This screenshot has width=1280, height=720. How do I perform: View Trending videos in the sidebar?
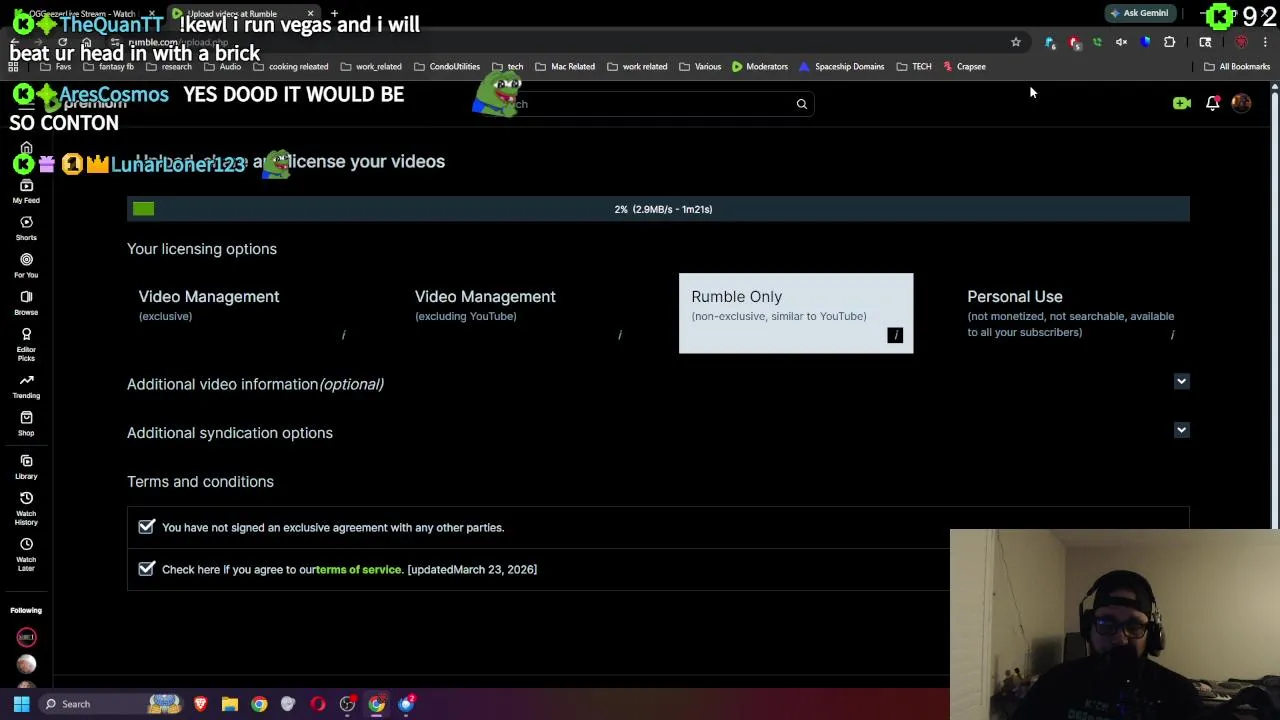coord(26,386)
